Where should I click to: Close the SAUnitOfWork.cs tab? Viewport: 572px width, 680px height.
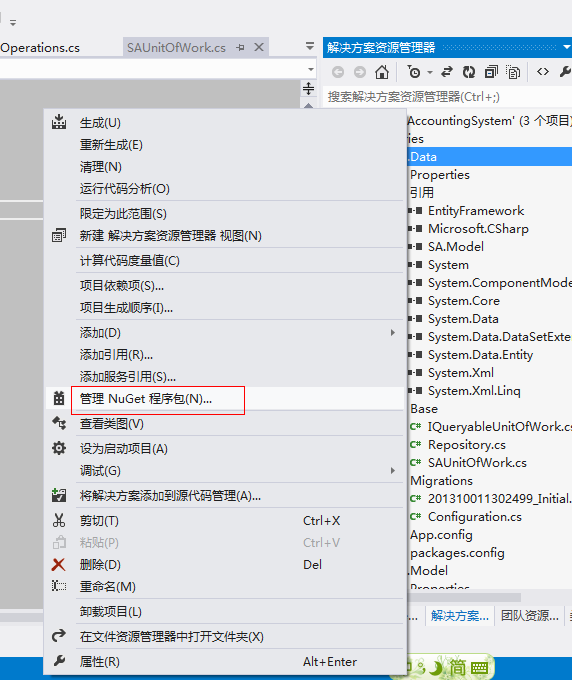259,47
